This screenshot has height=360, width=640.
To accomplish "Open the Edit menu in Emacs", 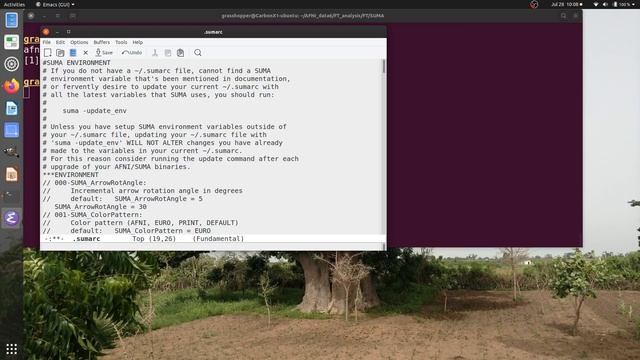I will (x=60, y=42).
